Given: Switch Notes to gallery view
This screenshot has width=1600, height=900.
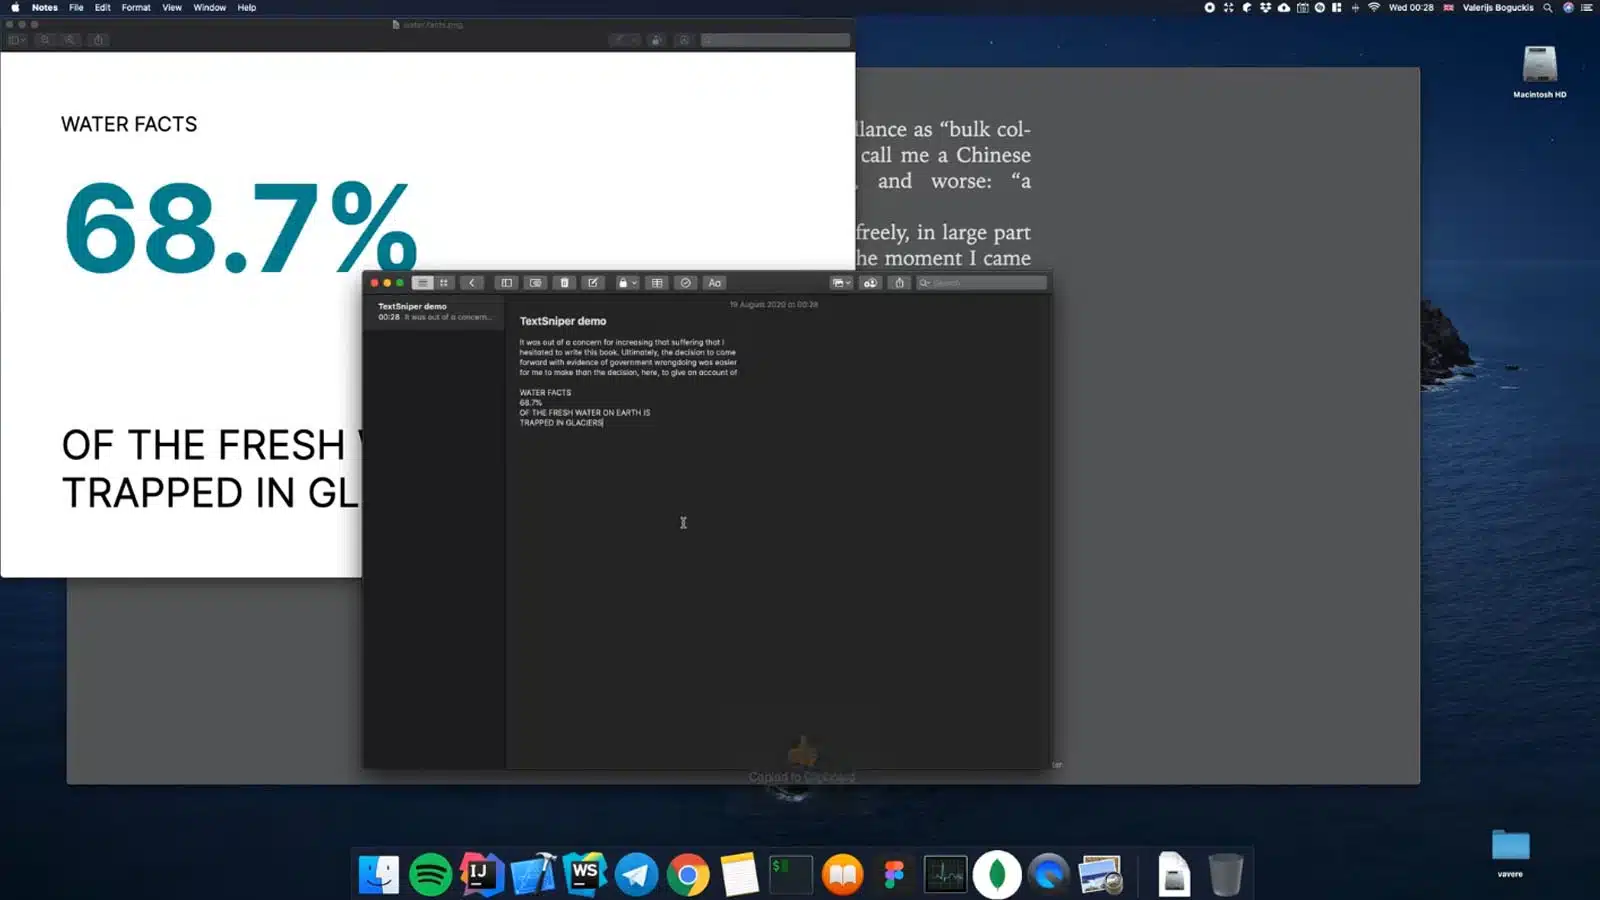Looking at the screenshot, I should [443, 283].
